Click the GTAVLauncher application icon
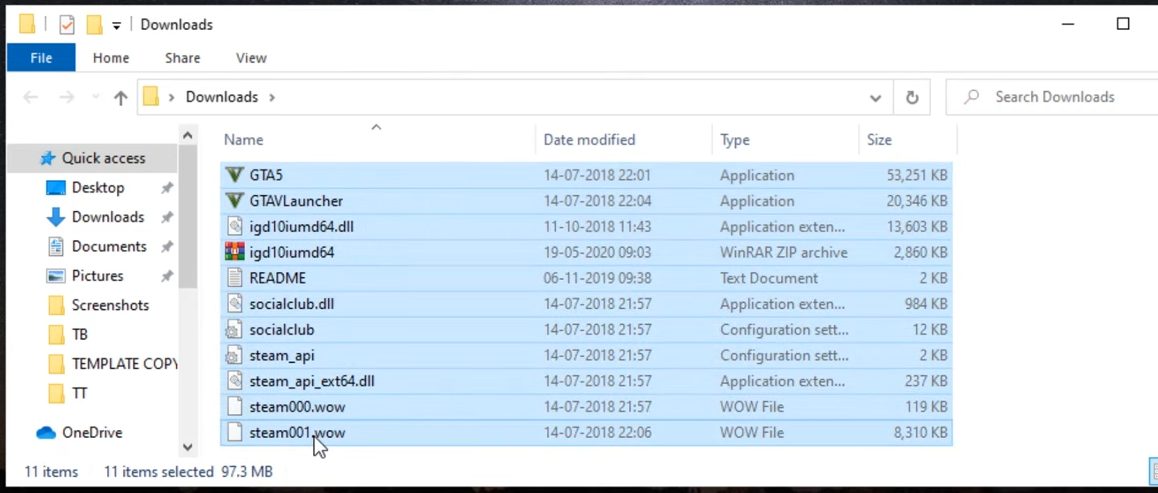Image resolution: width=1158 pixels, height=493 pixels. [234, 201]
